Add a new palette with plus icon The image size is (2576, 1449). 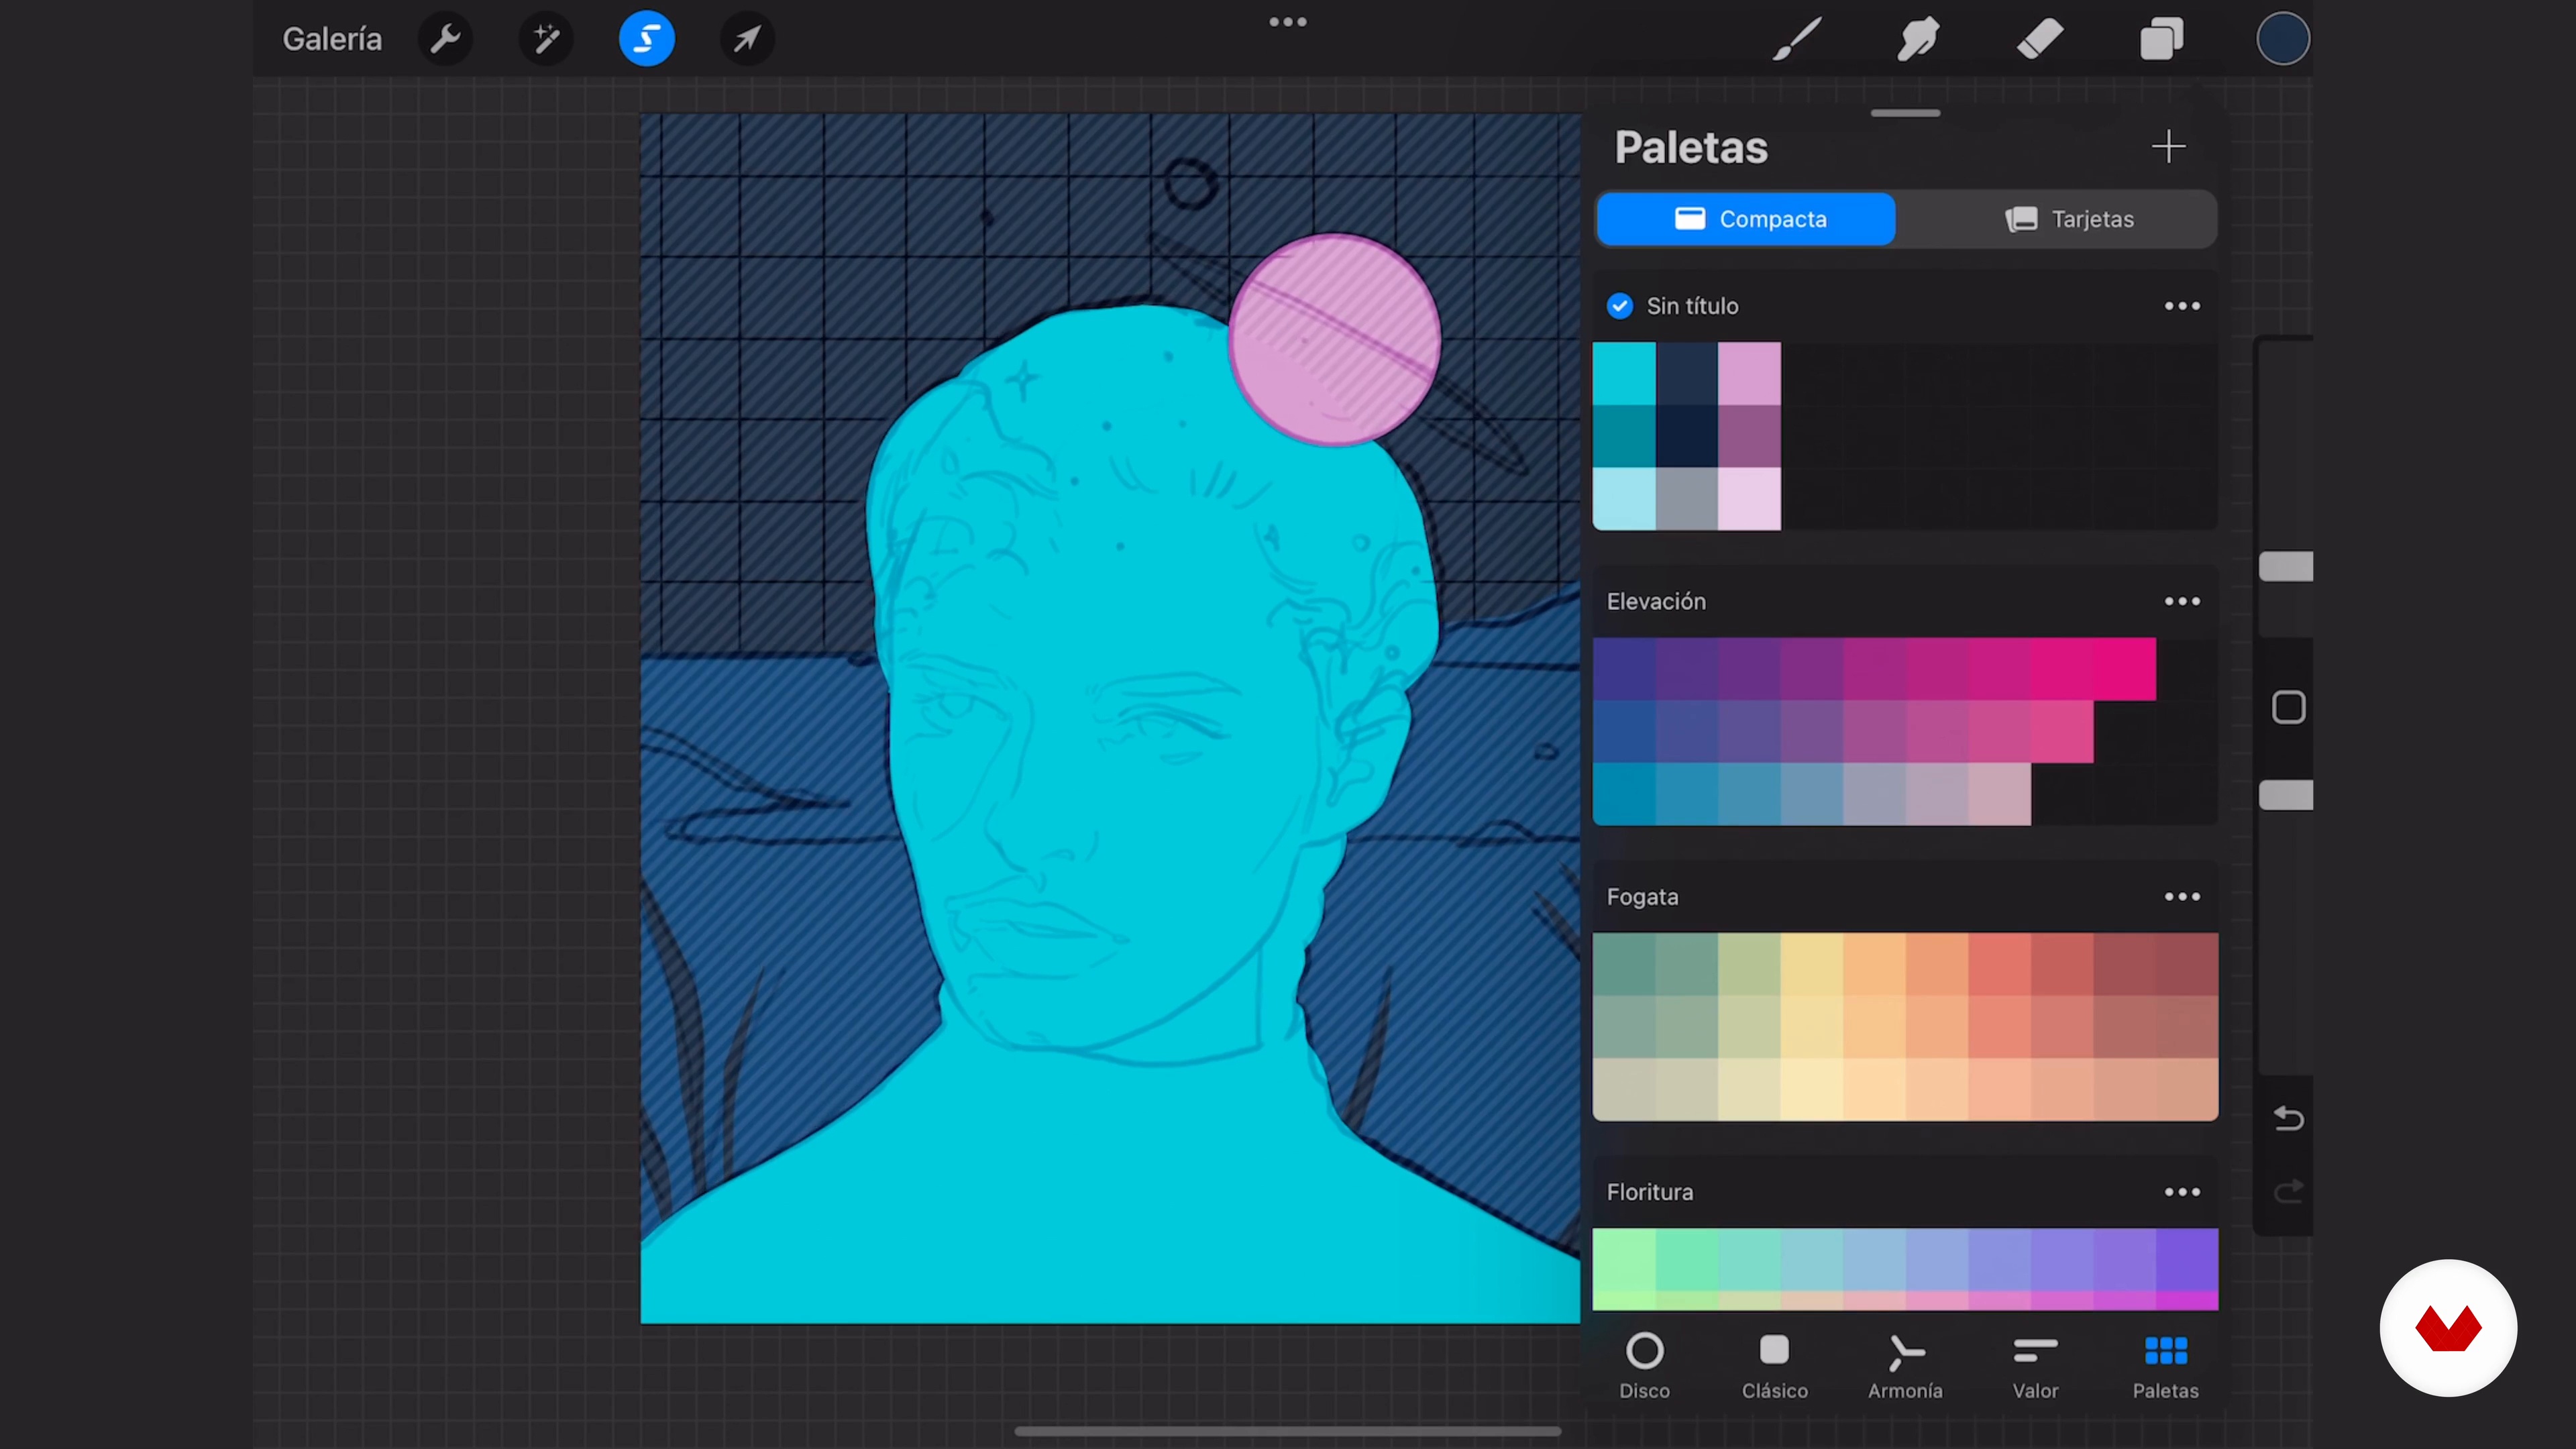[x=2168, y=147]
